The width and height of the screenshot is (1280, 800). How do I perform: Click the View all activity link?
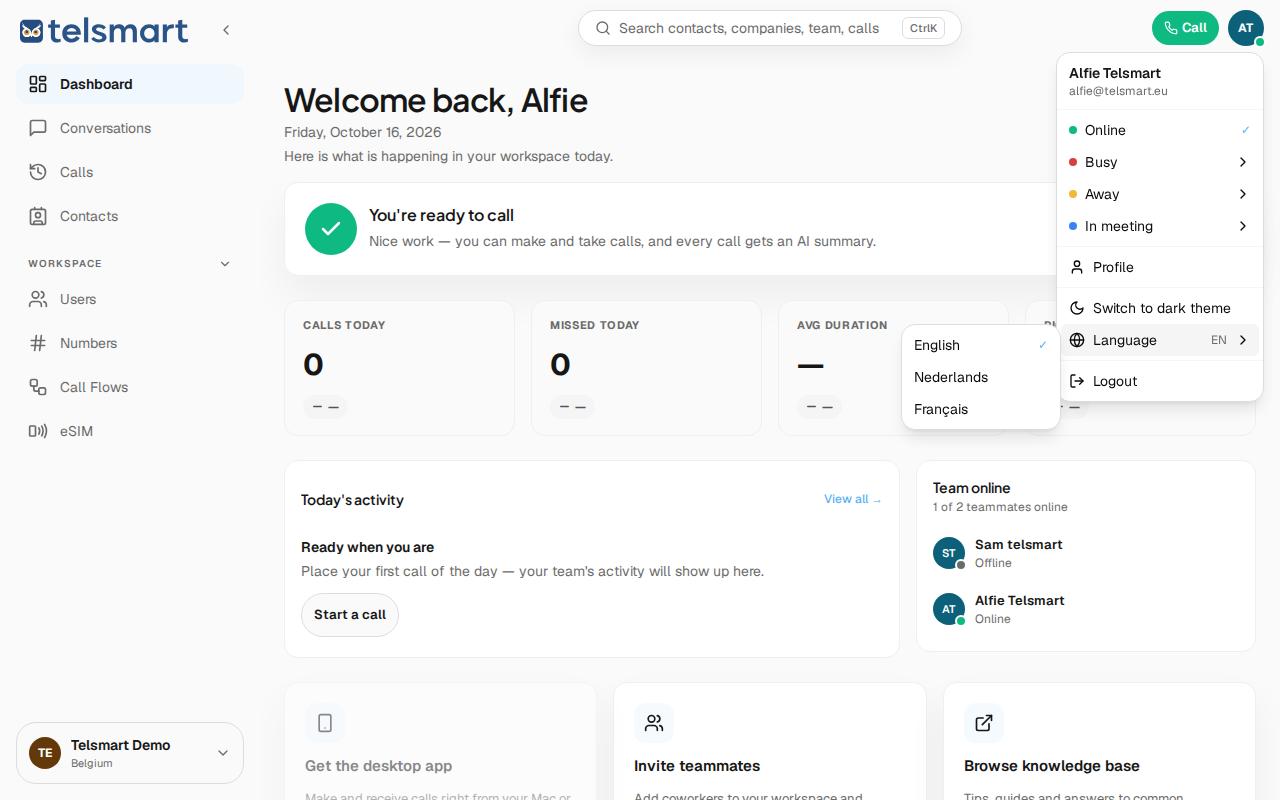(853, 499)
